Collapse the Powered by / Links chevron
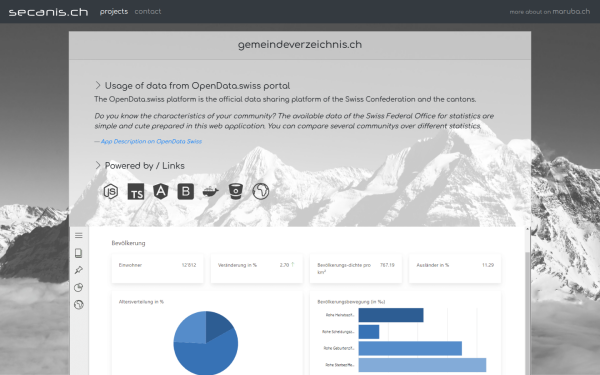The height and width of the screenshot is (375, 600). coord(98,165)
